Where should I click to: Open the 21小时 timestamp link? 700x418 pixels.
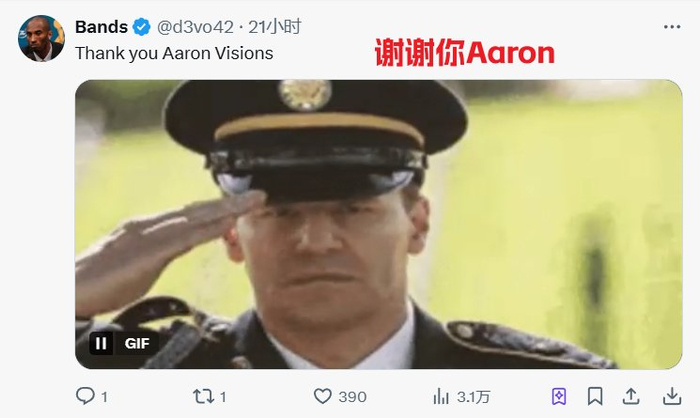coord(275,27)
